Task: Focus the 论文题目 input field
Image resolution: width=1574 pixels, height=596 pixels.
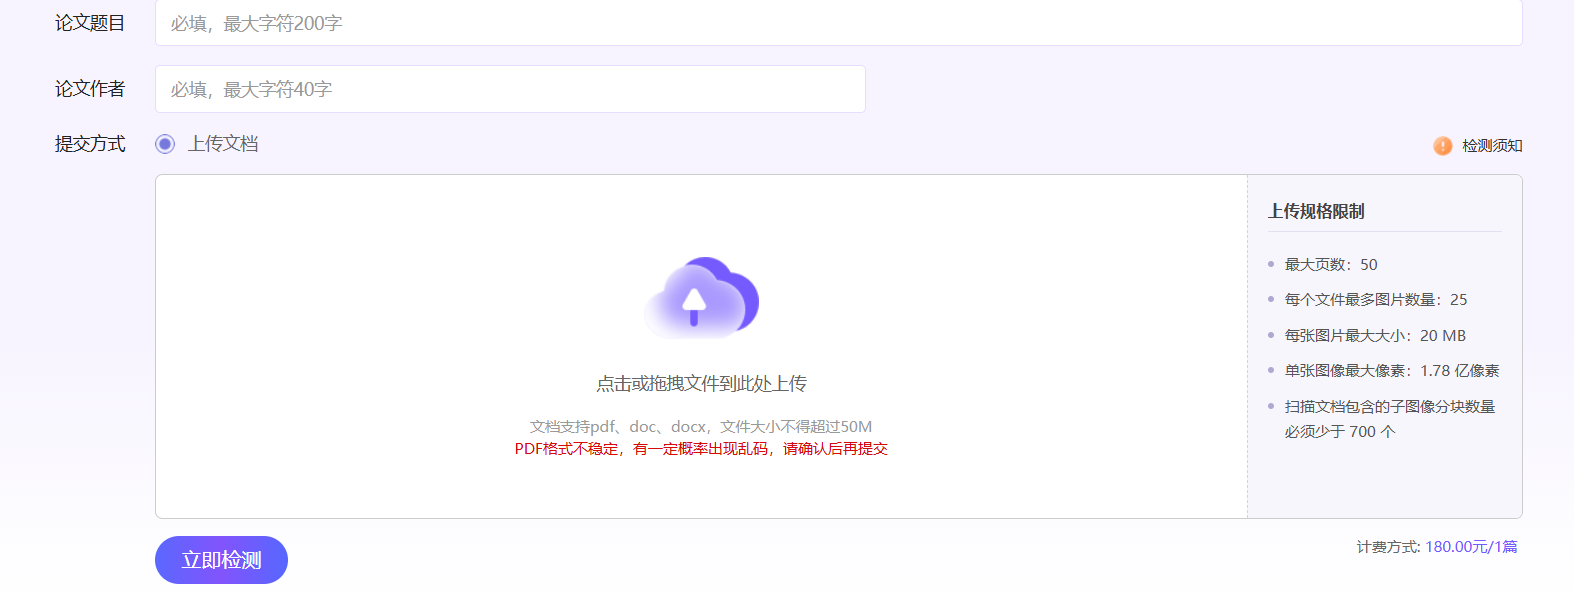Action: [838, 23]
